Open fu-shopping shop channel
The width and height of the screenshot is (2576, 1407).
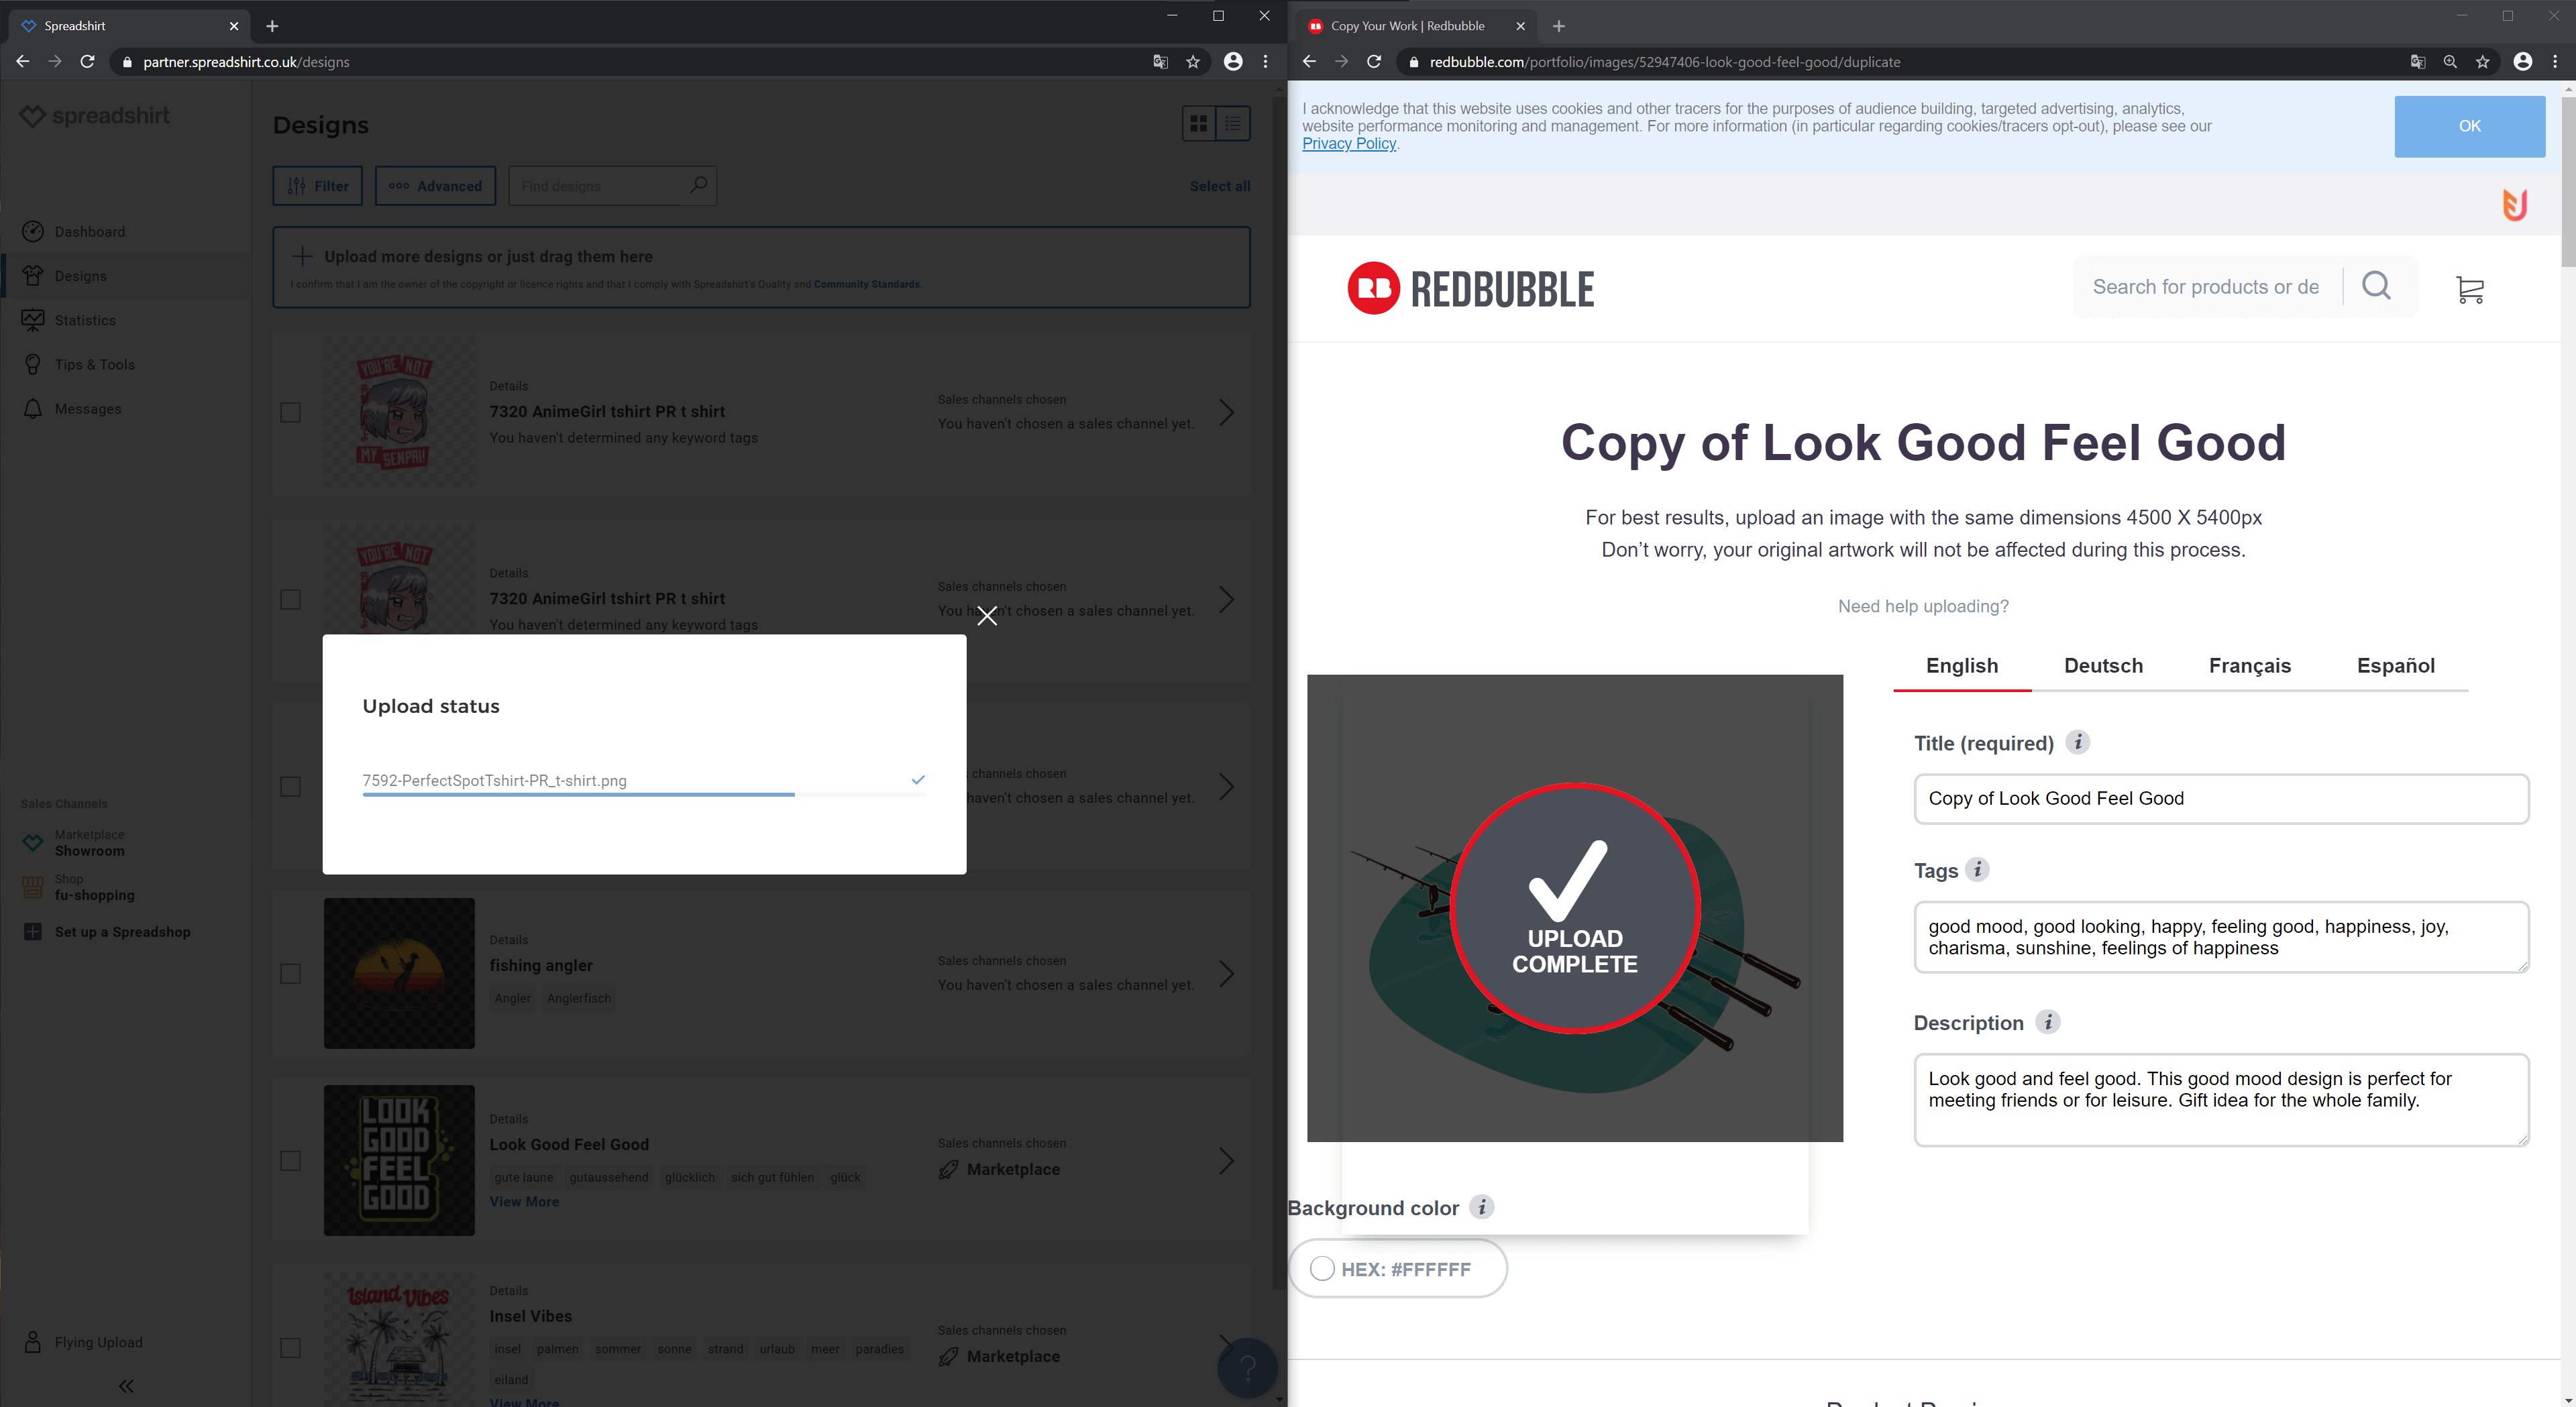(x=94, y=887)
